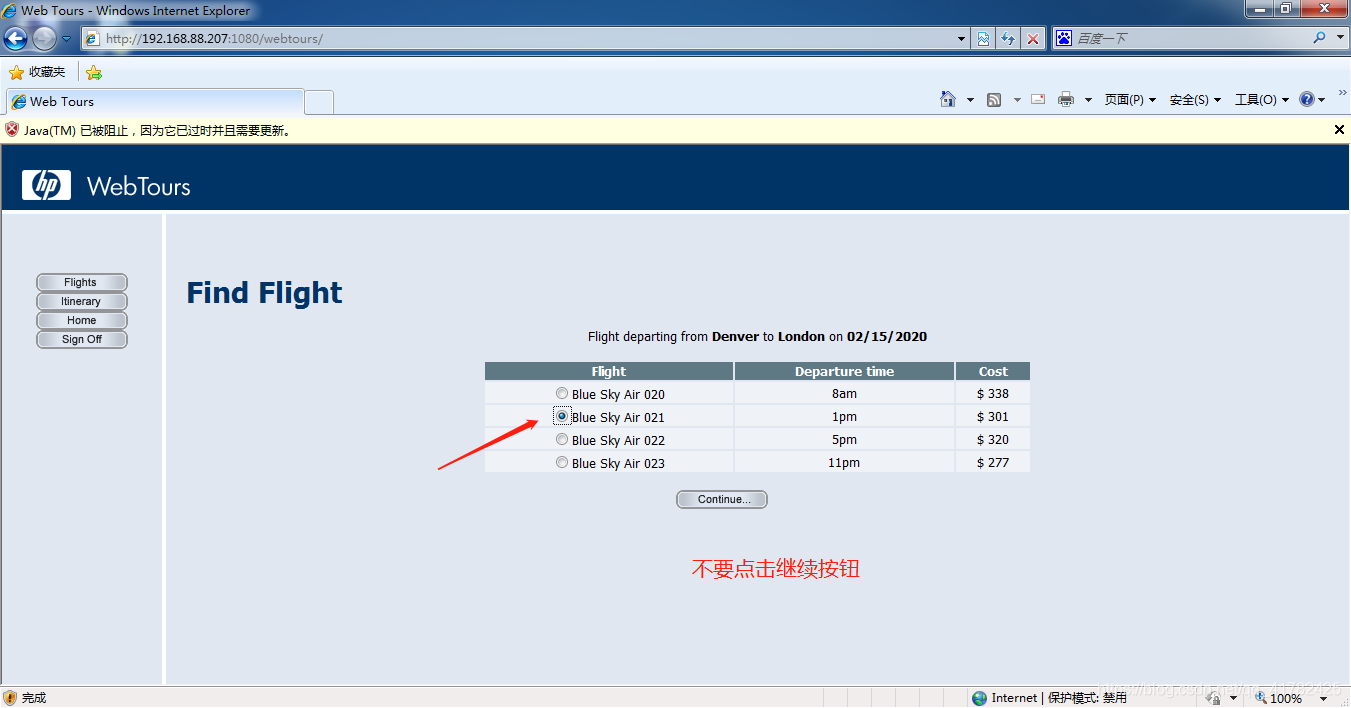This screenshot has width=1351, height=708.
Task: Click the Sign Off sidebar button
Action: (82, 339)
